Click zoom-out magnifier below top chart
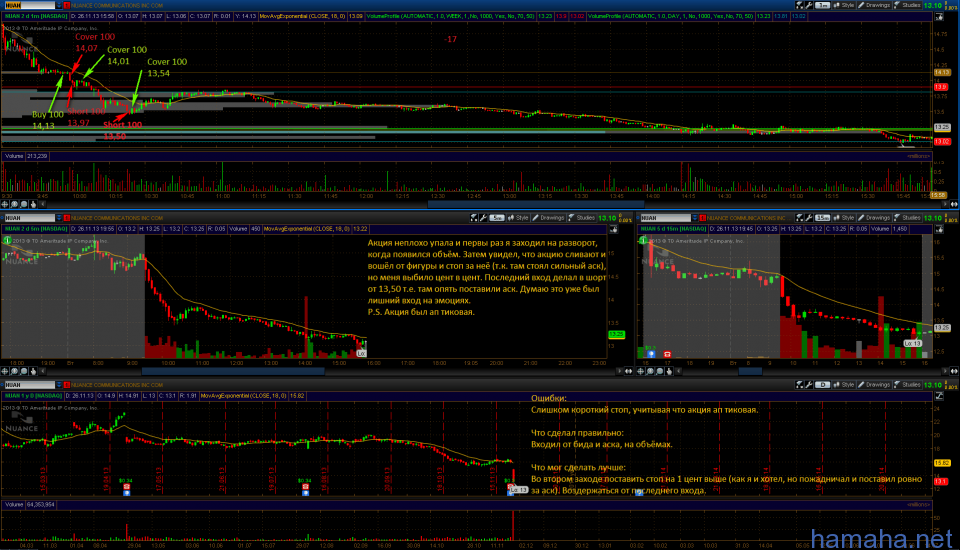This screenshot has height=550, width=960. pyautogui.click(x=24, y=204)
